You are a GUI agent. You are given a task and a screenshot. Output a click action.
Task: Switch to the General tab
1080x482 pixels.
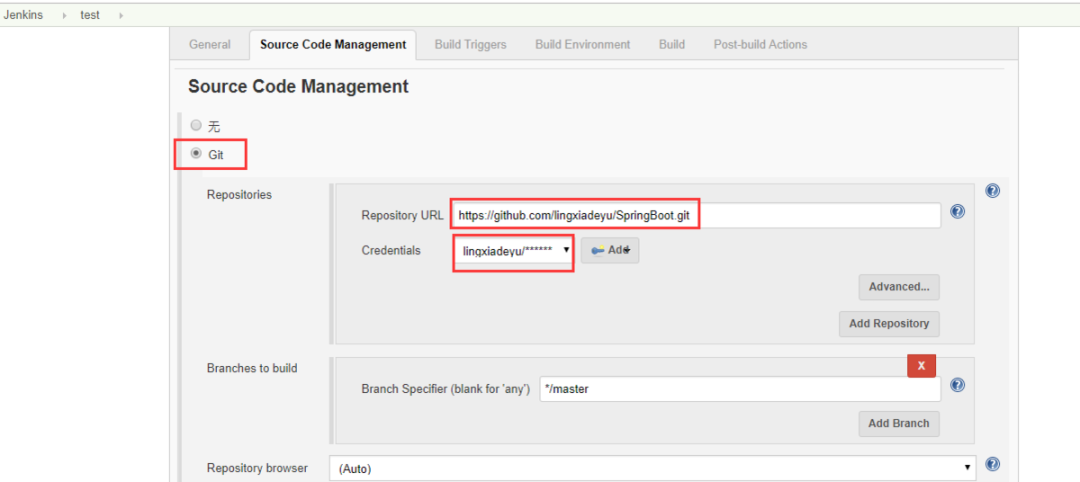click(209, 45)
